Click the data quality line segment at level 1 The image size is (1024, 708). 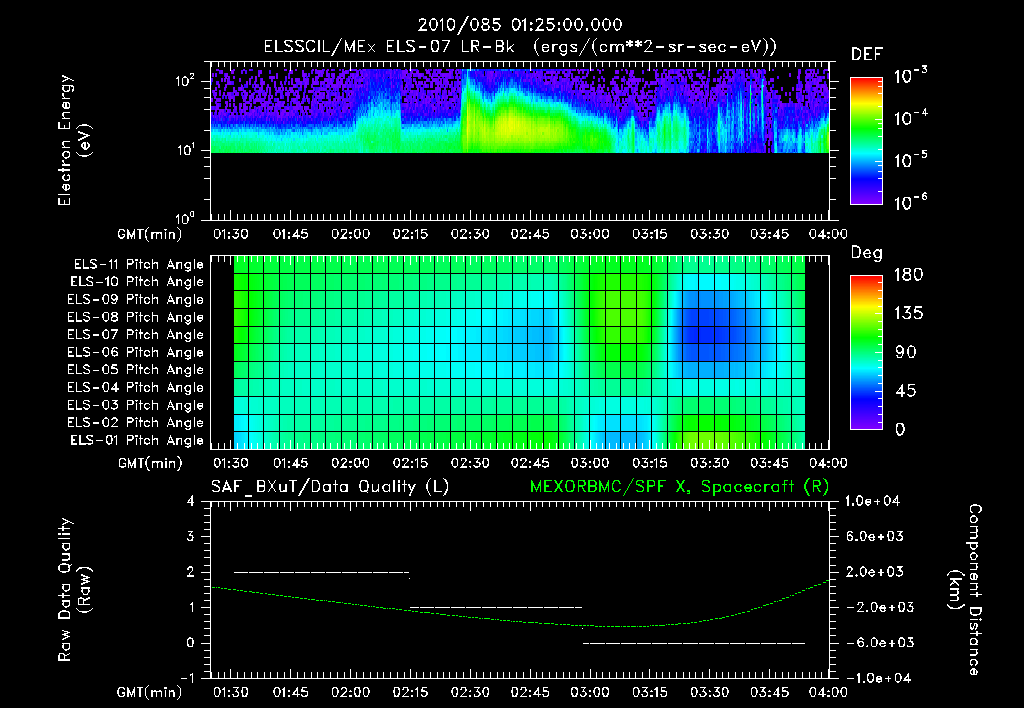[x=496, y=607]
